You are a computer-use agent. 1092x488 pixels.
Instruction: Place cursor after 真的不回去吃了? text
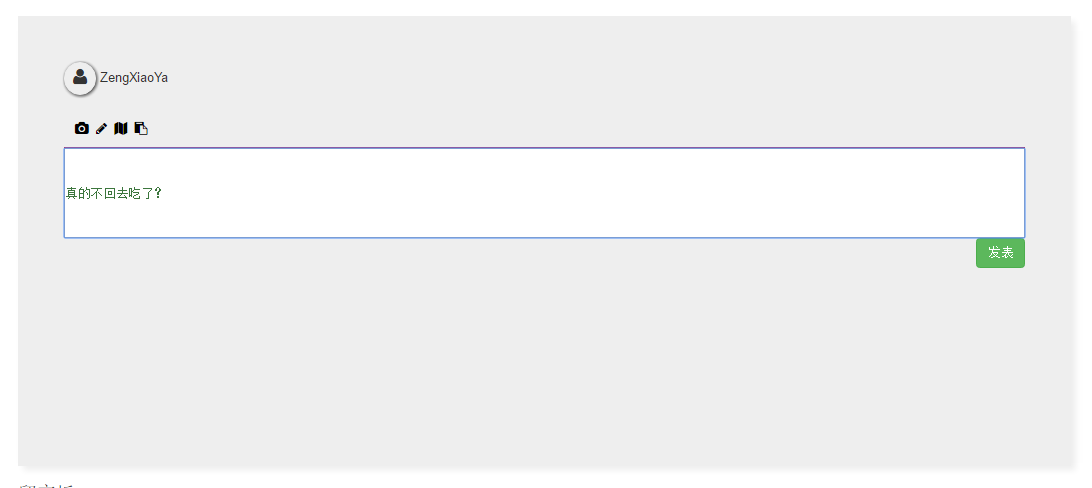pos(163,193)
